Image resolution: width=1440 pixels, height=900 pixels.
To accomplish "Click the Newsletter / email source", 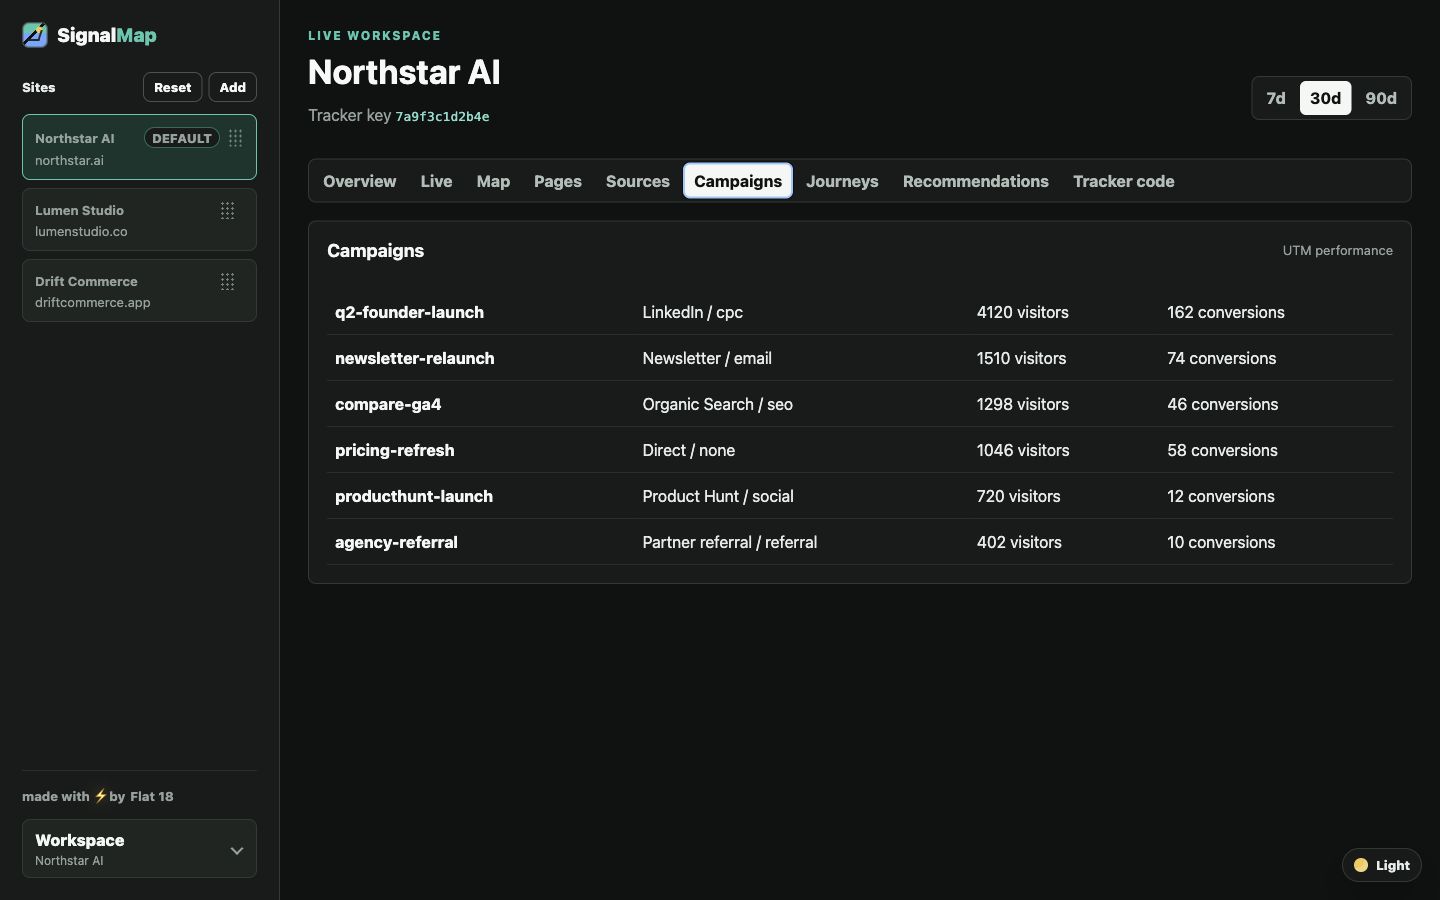I will [x=707, y=358].
